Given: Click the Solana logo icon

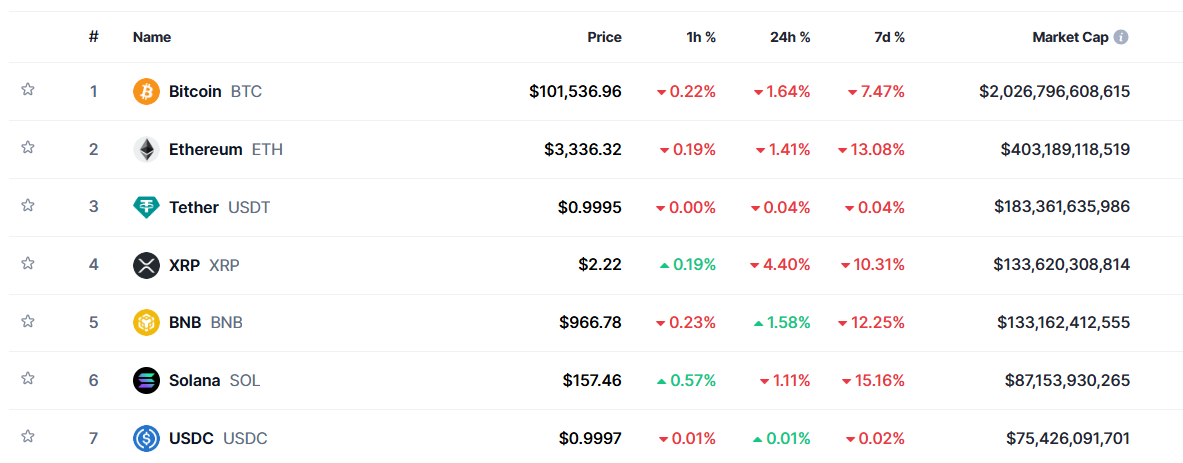Looking at the screenshot, I should (x=146, y=381).
